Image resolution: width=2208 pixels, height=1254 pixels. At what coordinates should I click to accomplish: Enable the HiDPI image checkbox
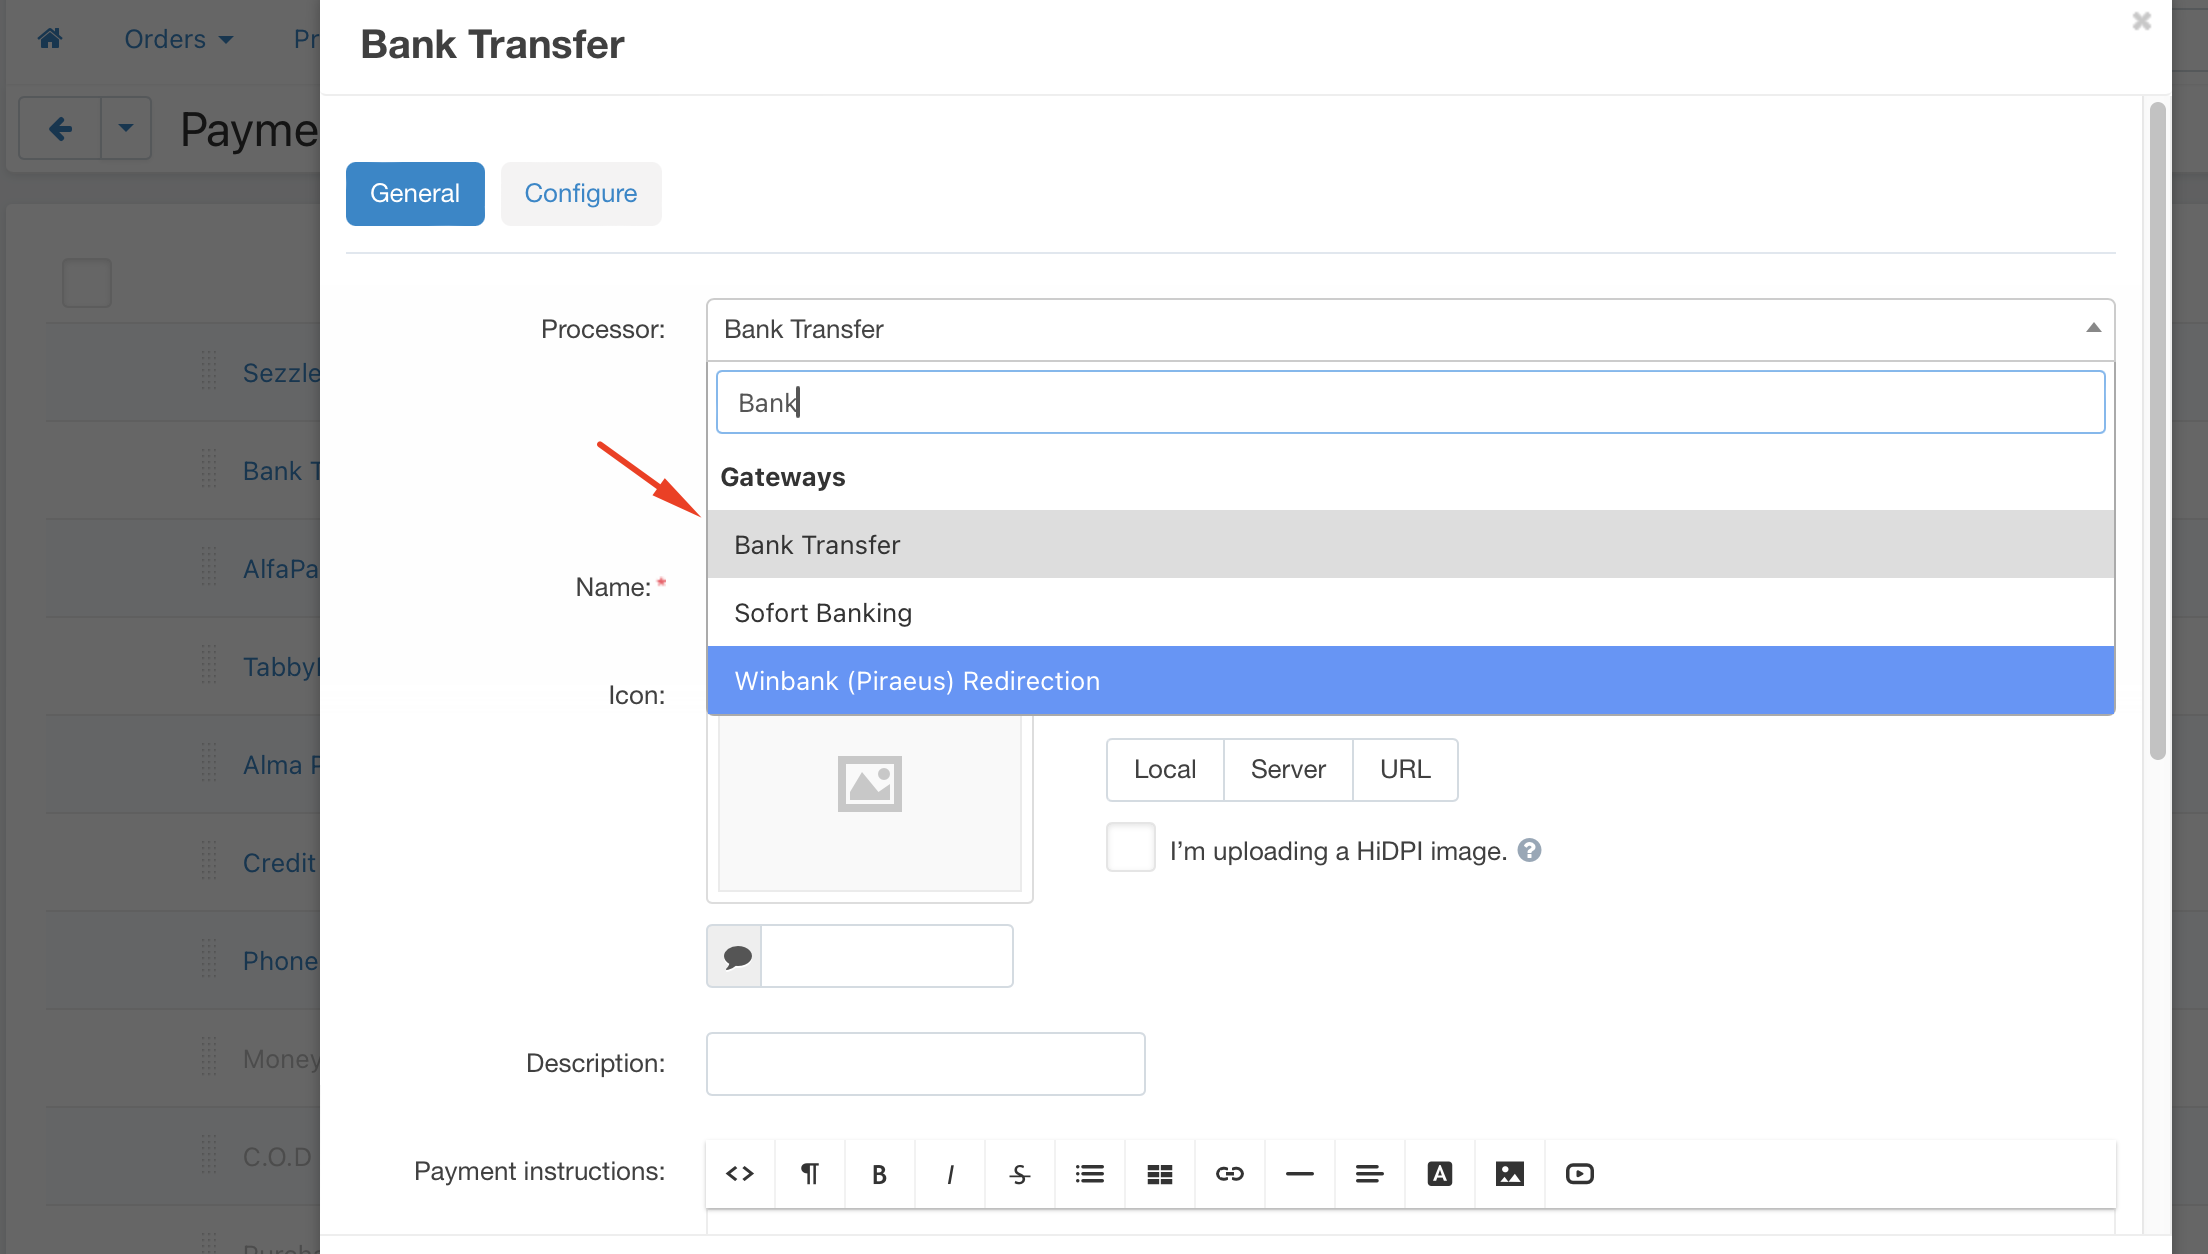point(1130,847)
